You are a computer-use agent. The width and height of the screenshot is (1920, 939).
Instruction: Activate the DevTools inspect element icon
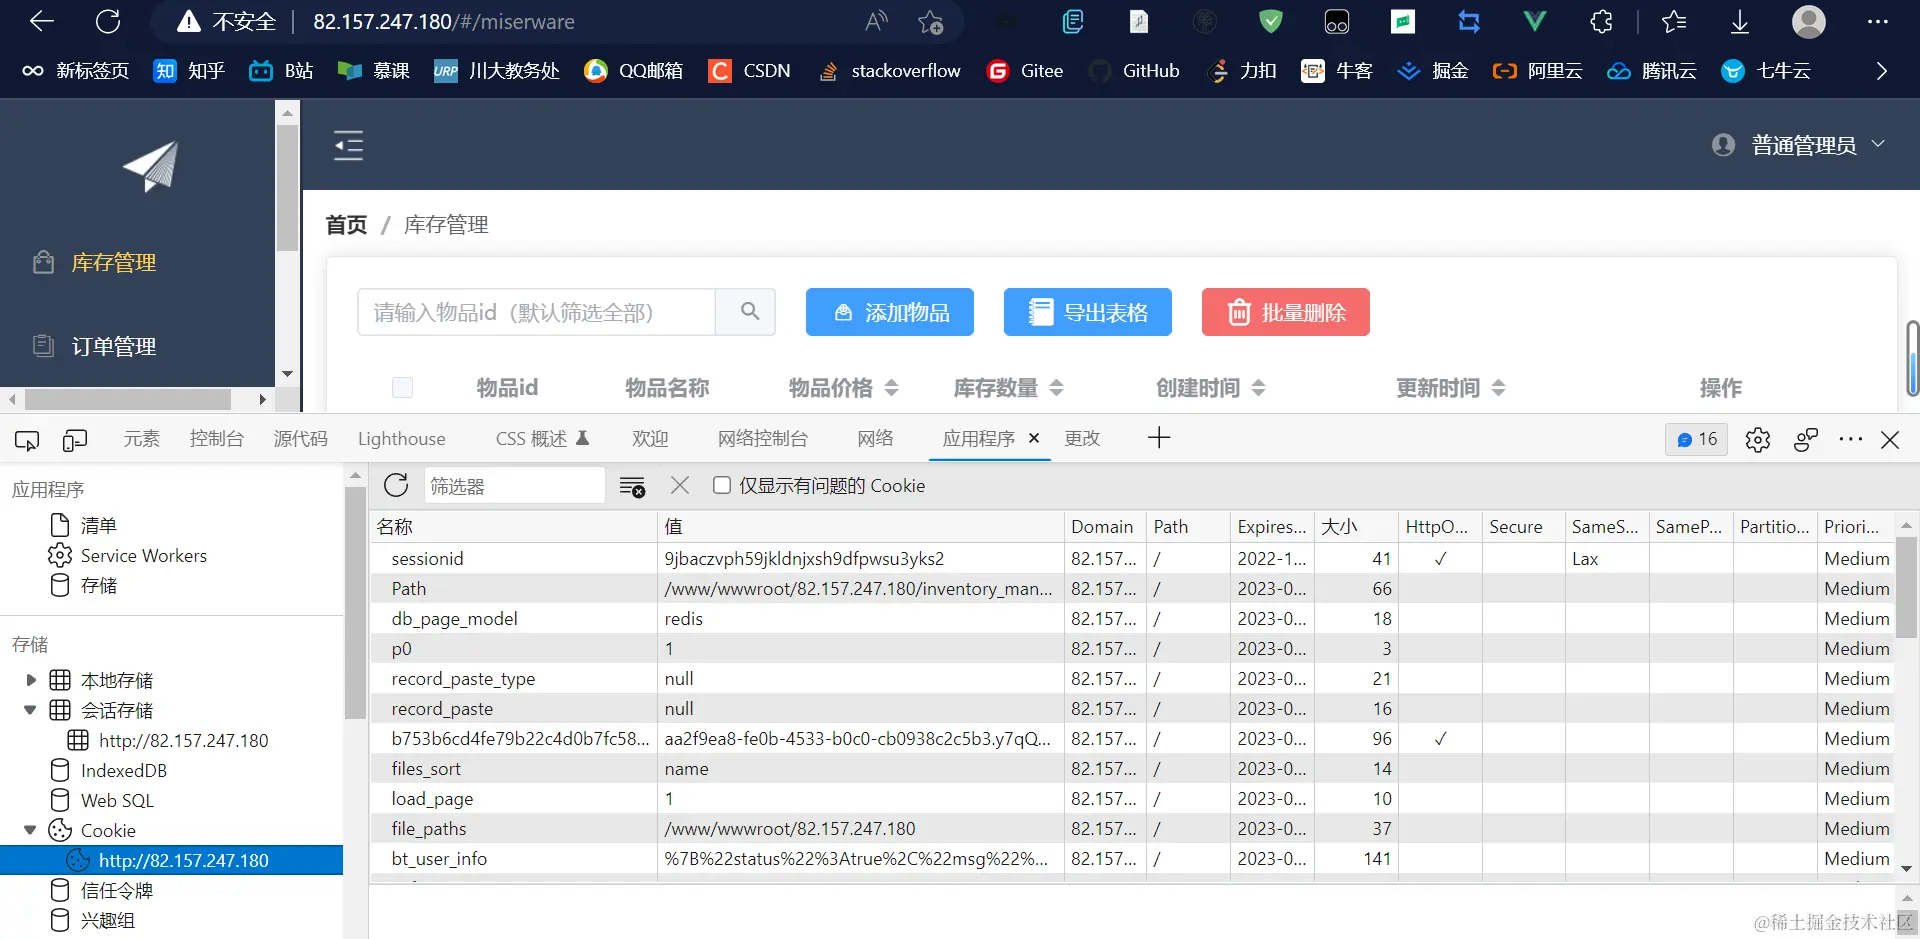coord(27,439)
